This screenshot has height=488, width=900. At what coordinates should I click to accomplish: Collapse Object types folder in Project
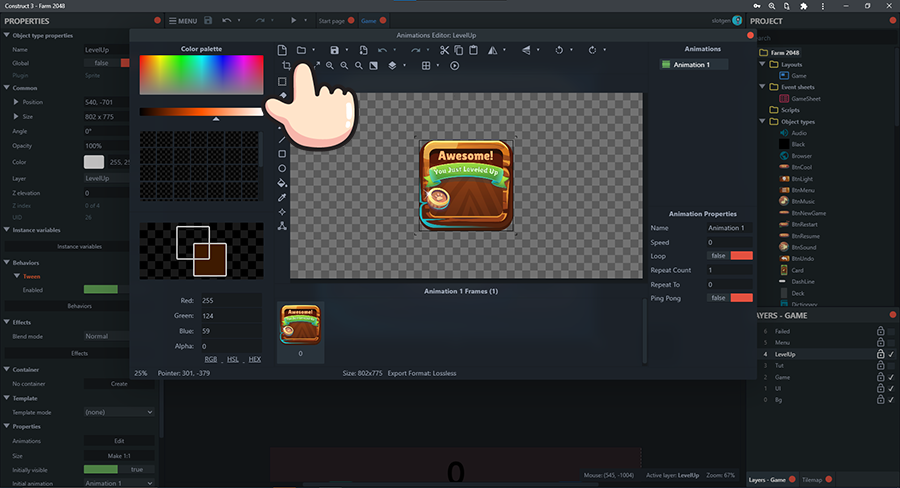[x=763, y=121]
